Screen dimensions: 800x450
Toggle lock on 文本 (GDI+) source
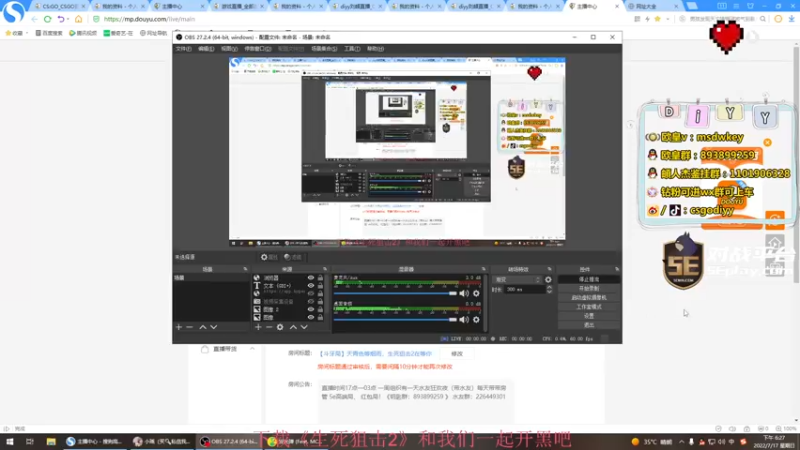tap(320, 286)
